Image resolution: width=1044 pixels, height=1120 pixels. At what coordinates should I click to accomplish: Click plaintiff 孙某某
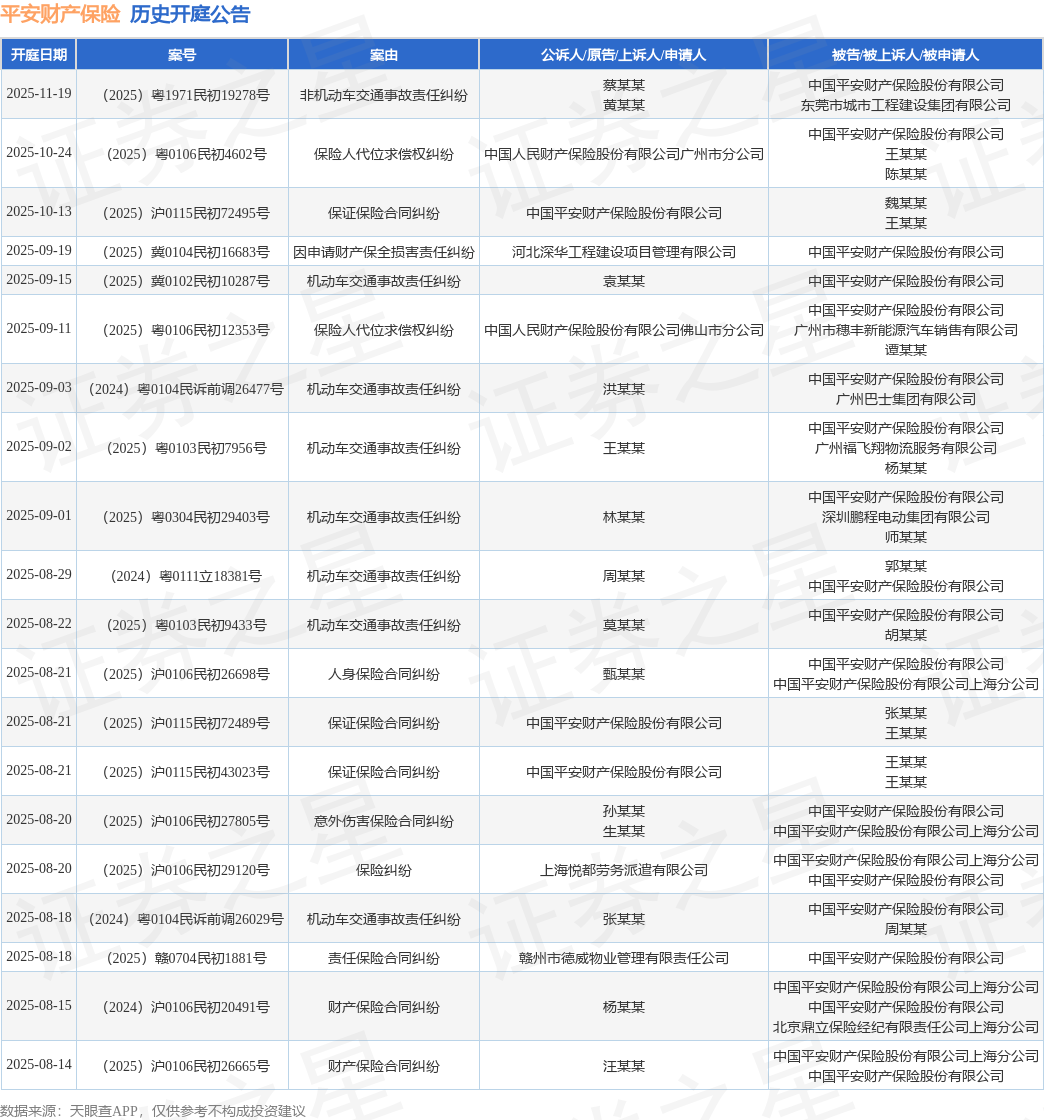[x=623, y=811]
